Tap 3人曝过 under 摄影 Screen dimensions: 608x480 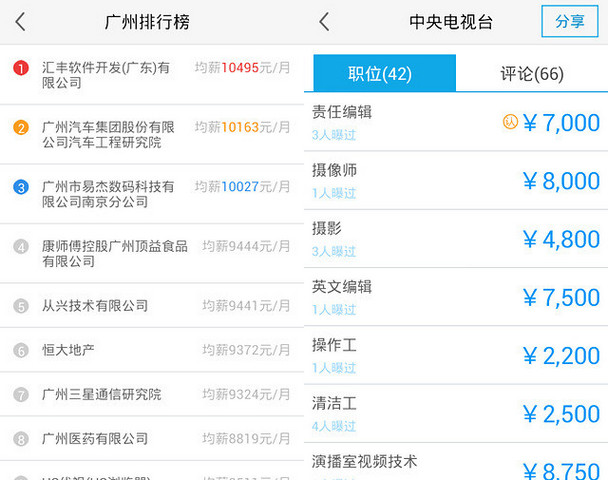pos(334,251)
